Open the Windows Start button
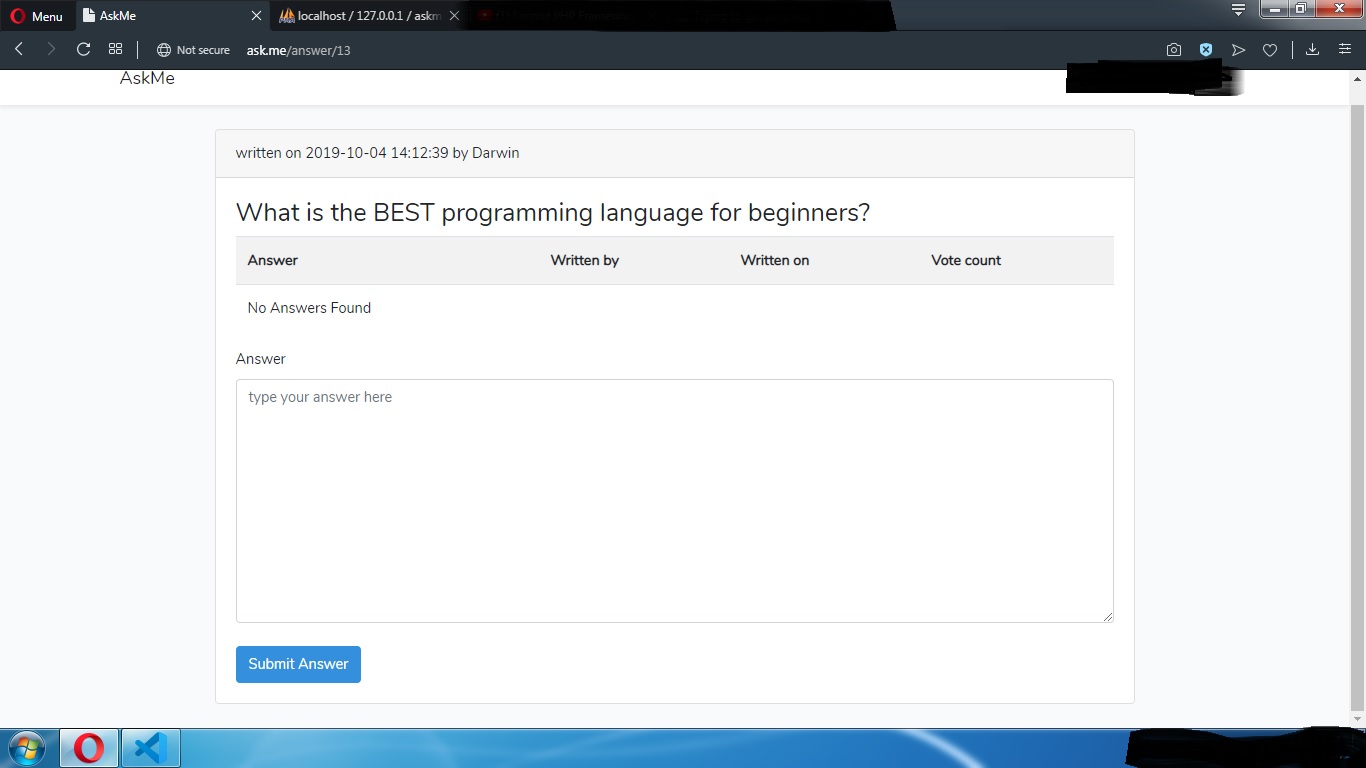This screenshot has width=1366, height=768. (x=28, y=748)
